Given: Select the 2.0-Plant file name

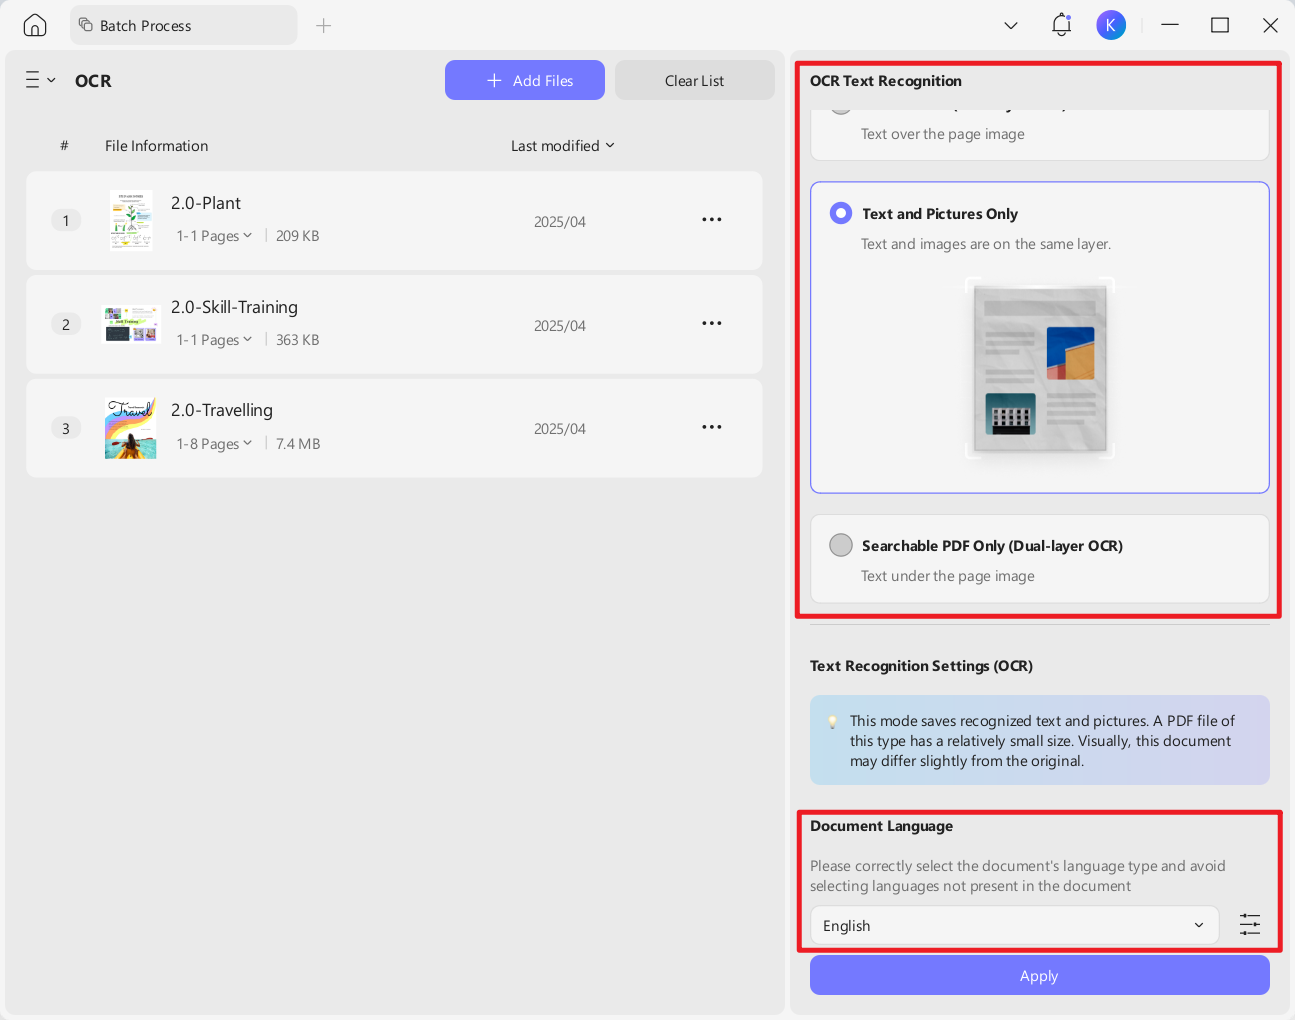Looking at the screenshot, I should pyautogui.click(x=206, y=203).
